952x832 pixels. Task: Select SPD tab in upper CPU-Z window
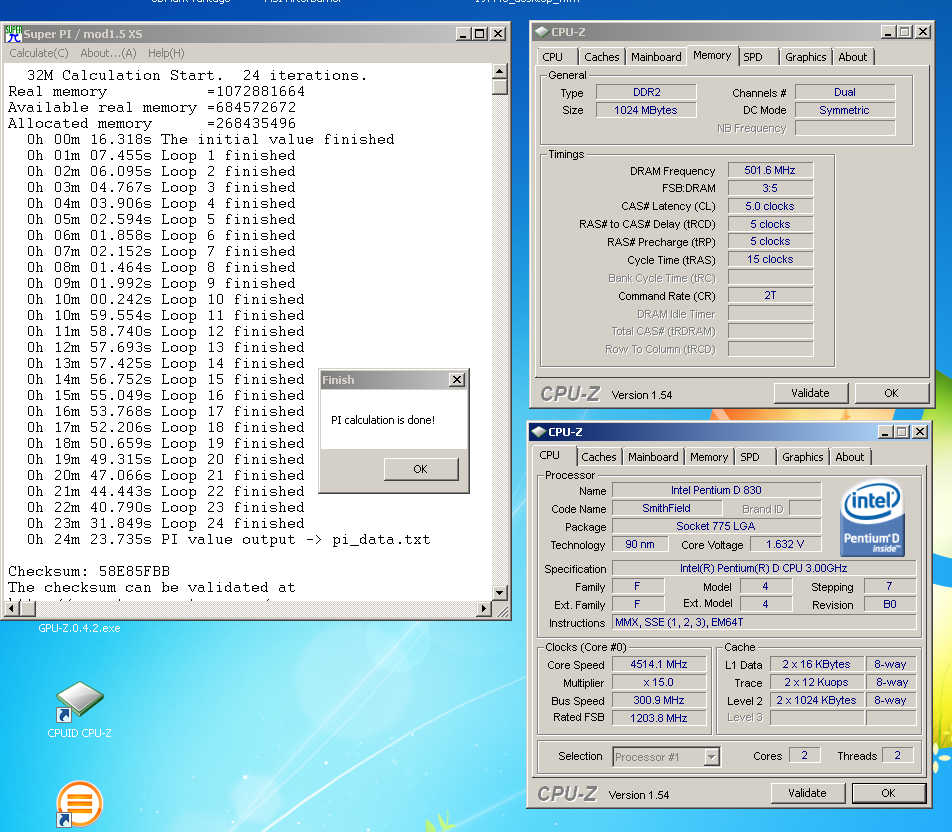point(753,57)
